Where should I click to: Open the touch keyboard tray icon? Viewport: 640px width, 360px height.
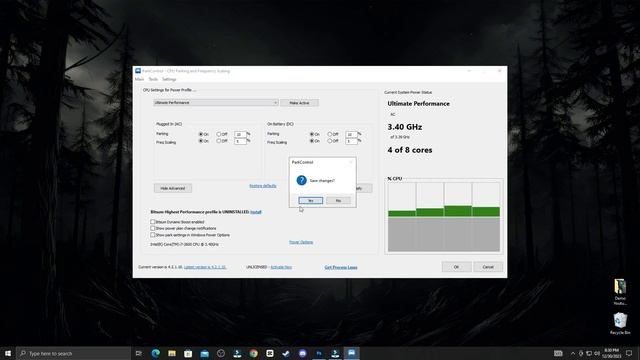(x=558, y=353)
